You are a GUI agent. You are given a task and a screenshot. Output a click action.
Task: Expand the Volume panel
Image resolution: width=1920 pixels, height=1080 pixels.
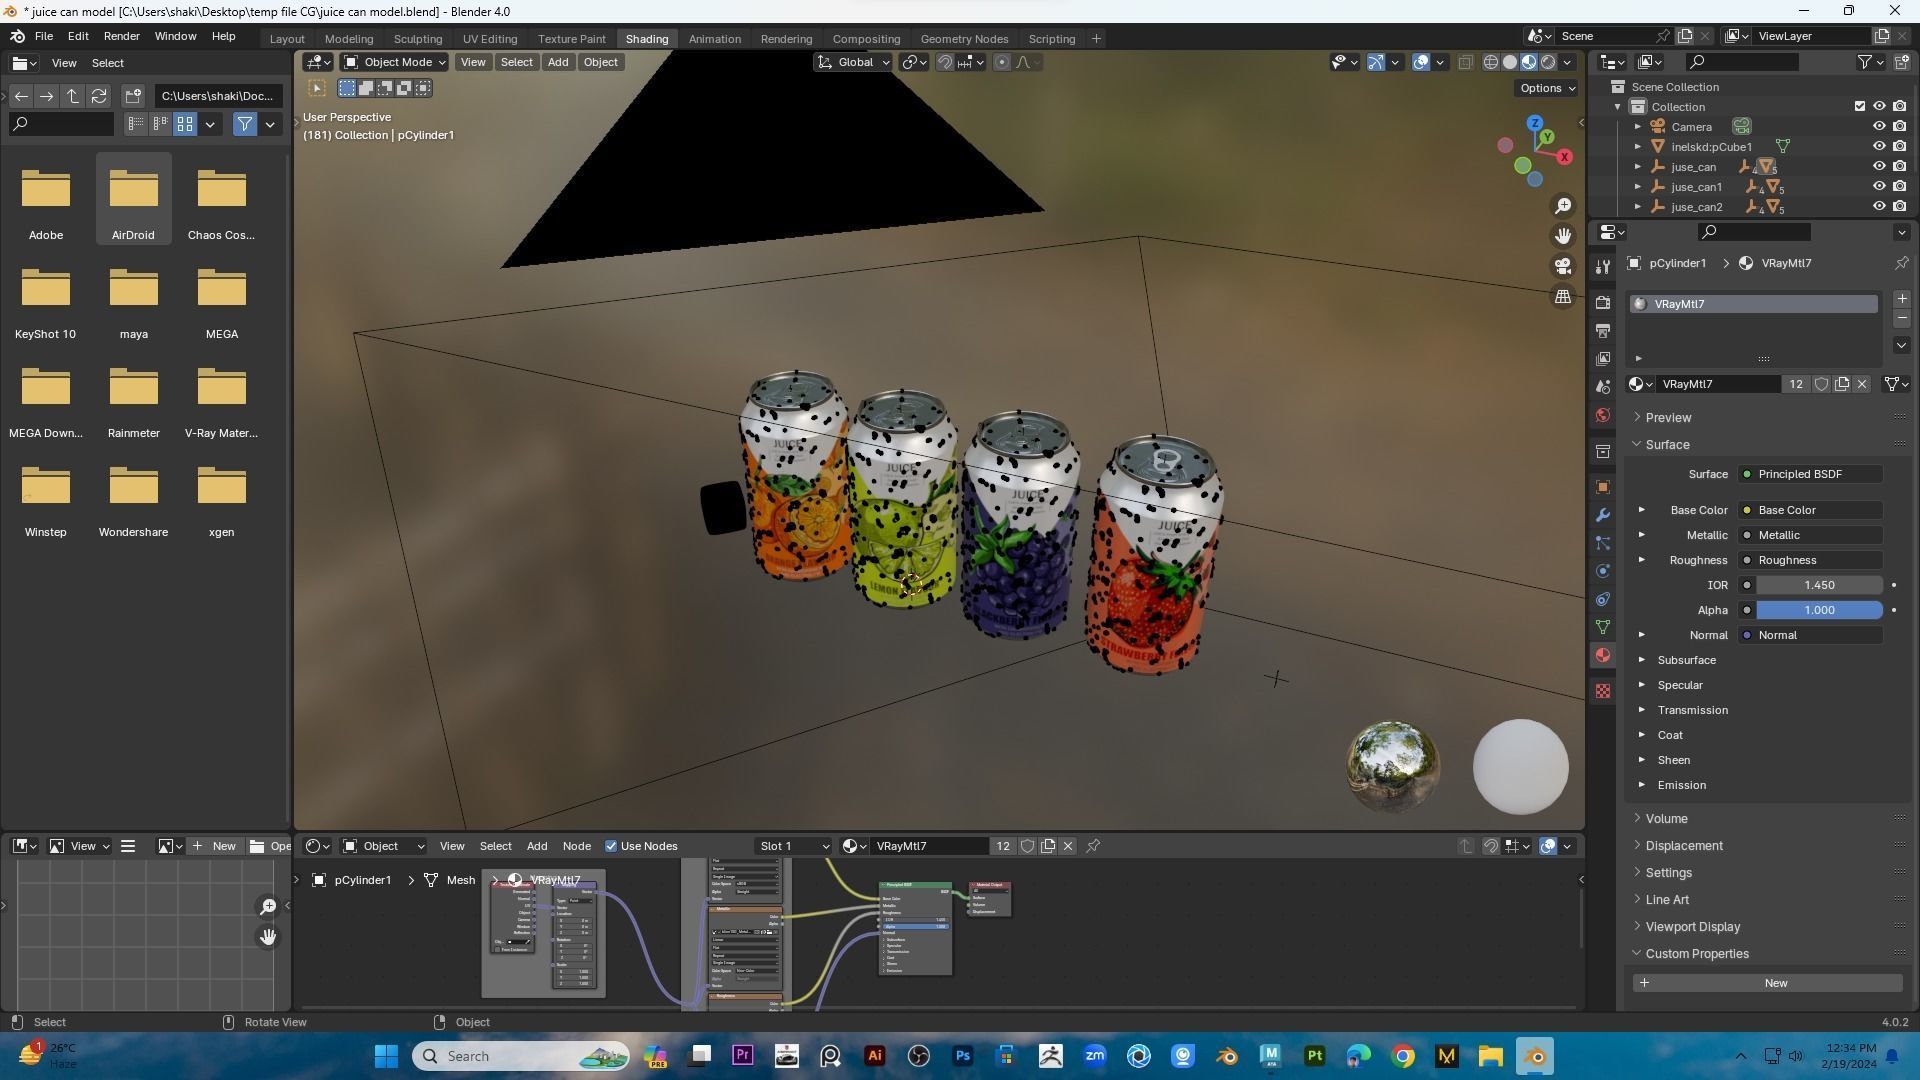click(x=1666, y=819)
